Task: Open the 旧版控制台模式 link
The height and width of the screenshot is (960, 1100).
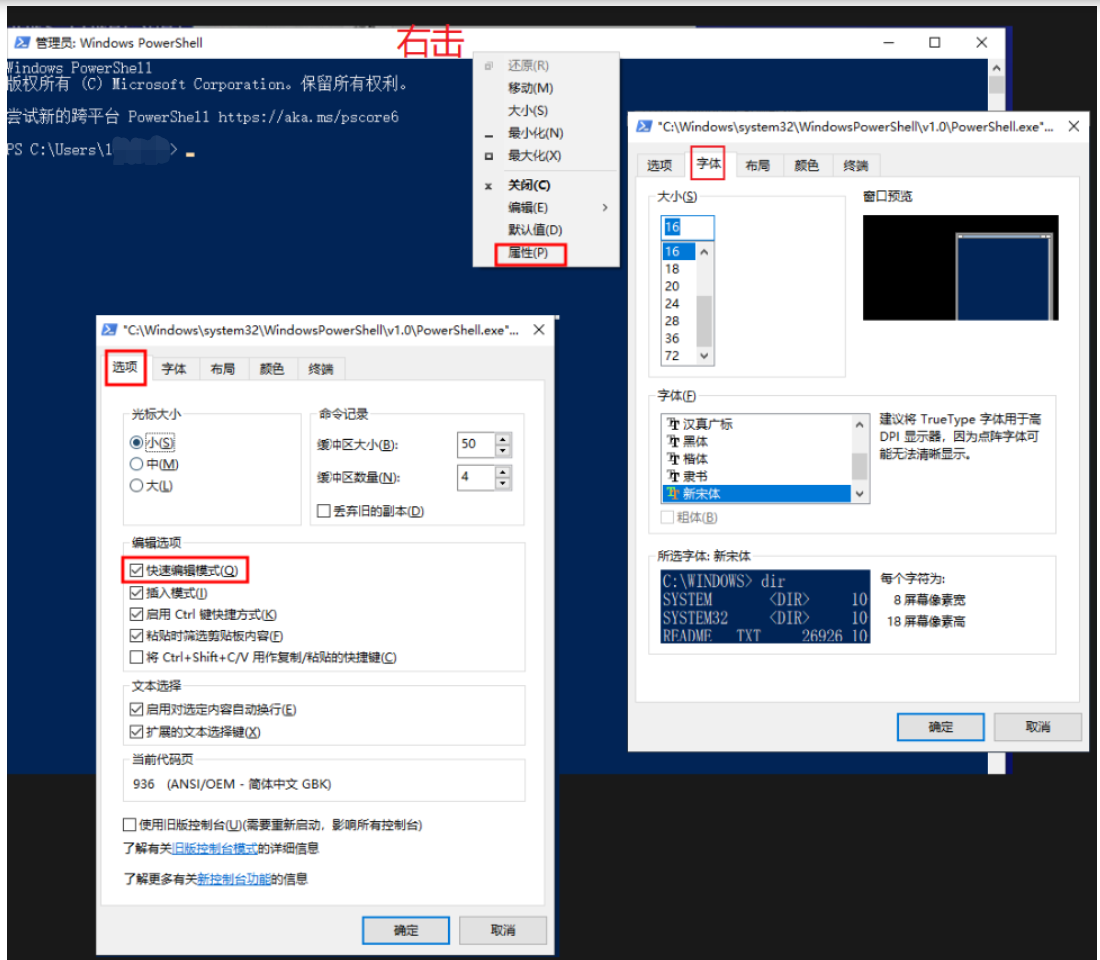Action: coord(215,848)
